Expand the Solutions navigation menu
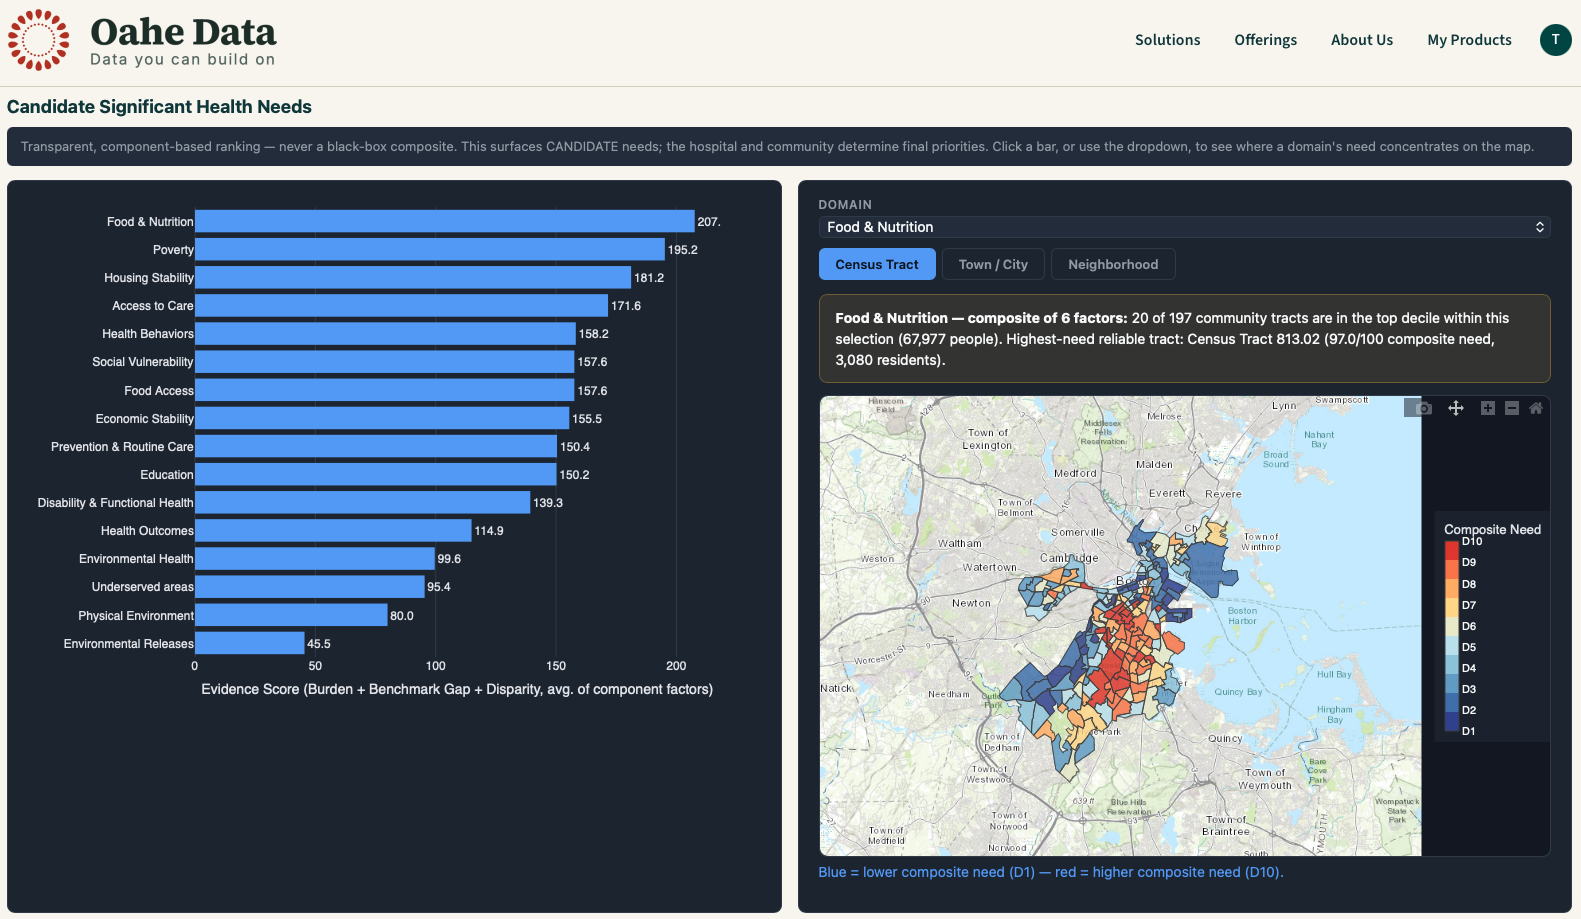 coord(1167,40)
